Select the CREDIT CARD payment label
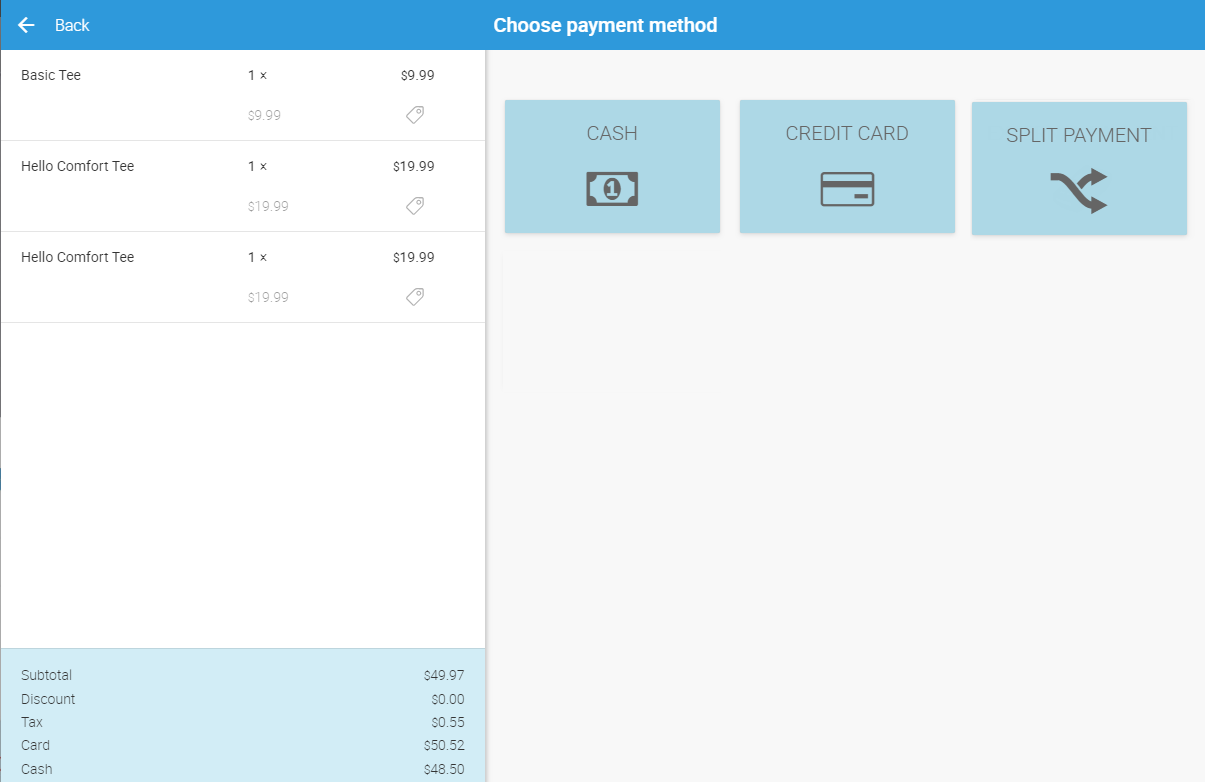1205x782 pixels. [x=847, y=134]
